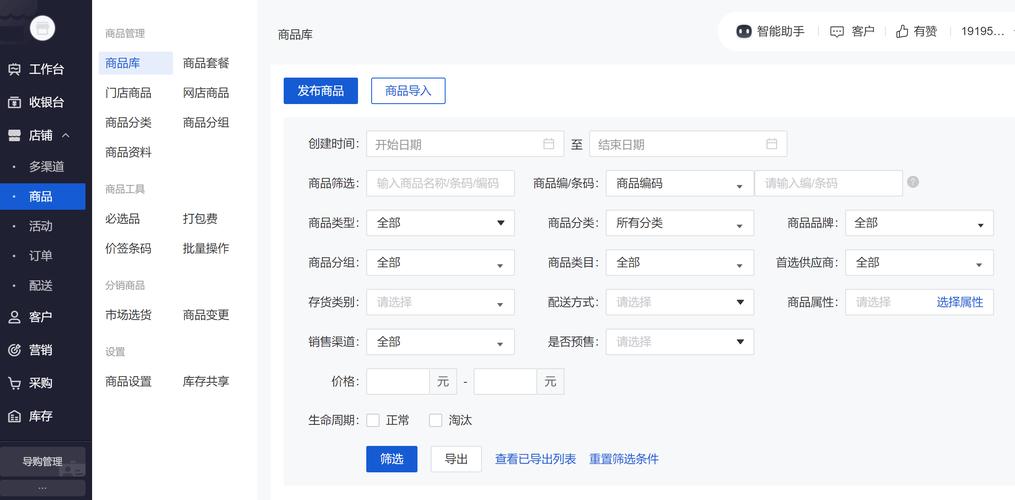Screen dimensions: 1015x500
Task: Open the 配送方式 dropdown
Action: (680, 302)
